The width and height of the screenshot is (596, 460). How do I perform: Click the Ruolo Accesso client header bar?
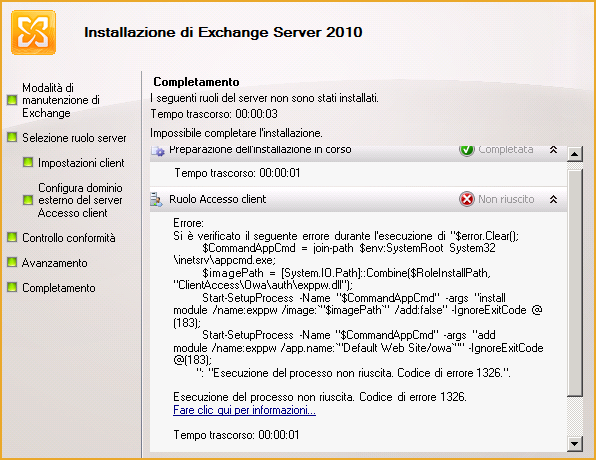click(x=358, y=199)
